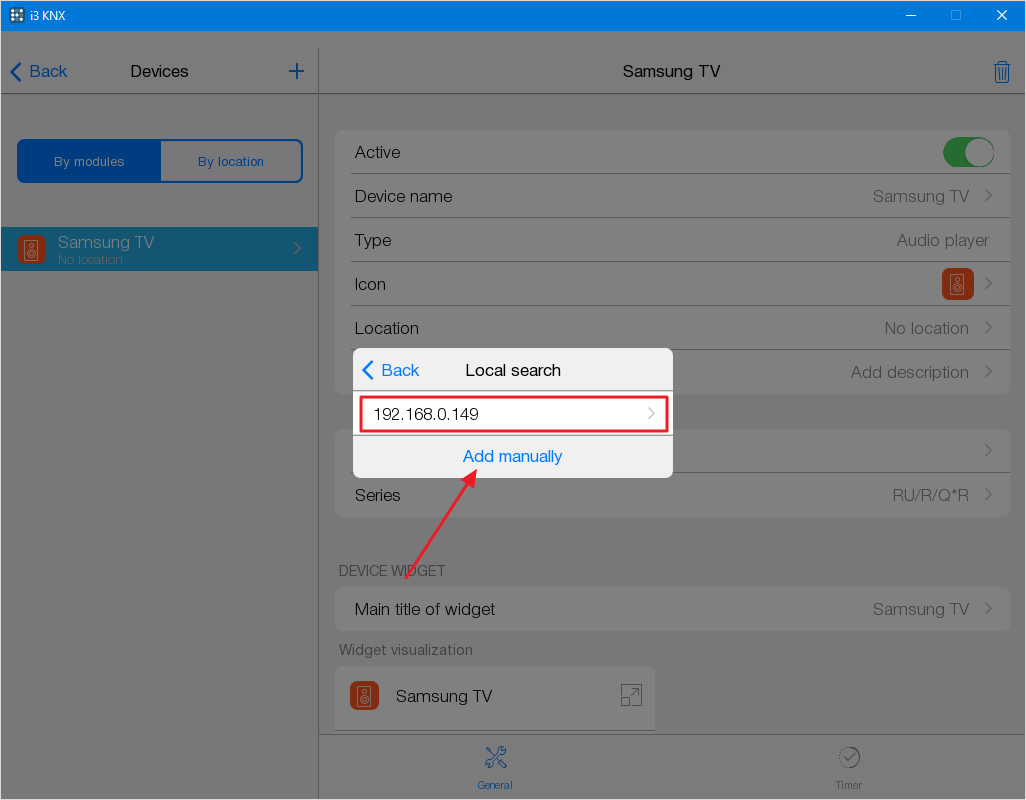The height and width of the screenshot is (800, 1026).
Task: Toggle the Active switch off
Action: 967,152
